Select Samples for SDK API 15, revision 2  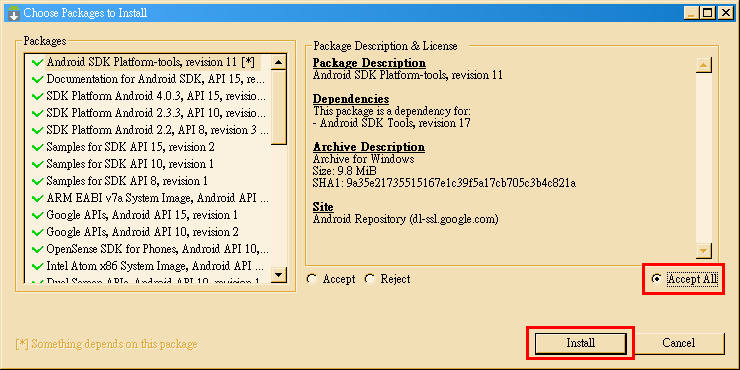tap(123, 147)
